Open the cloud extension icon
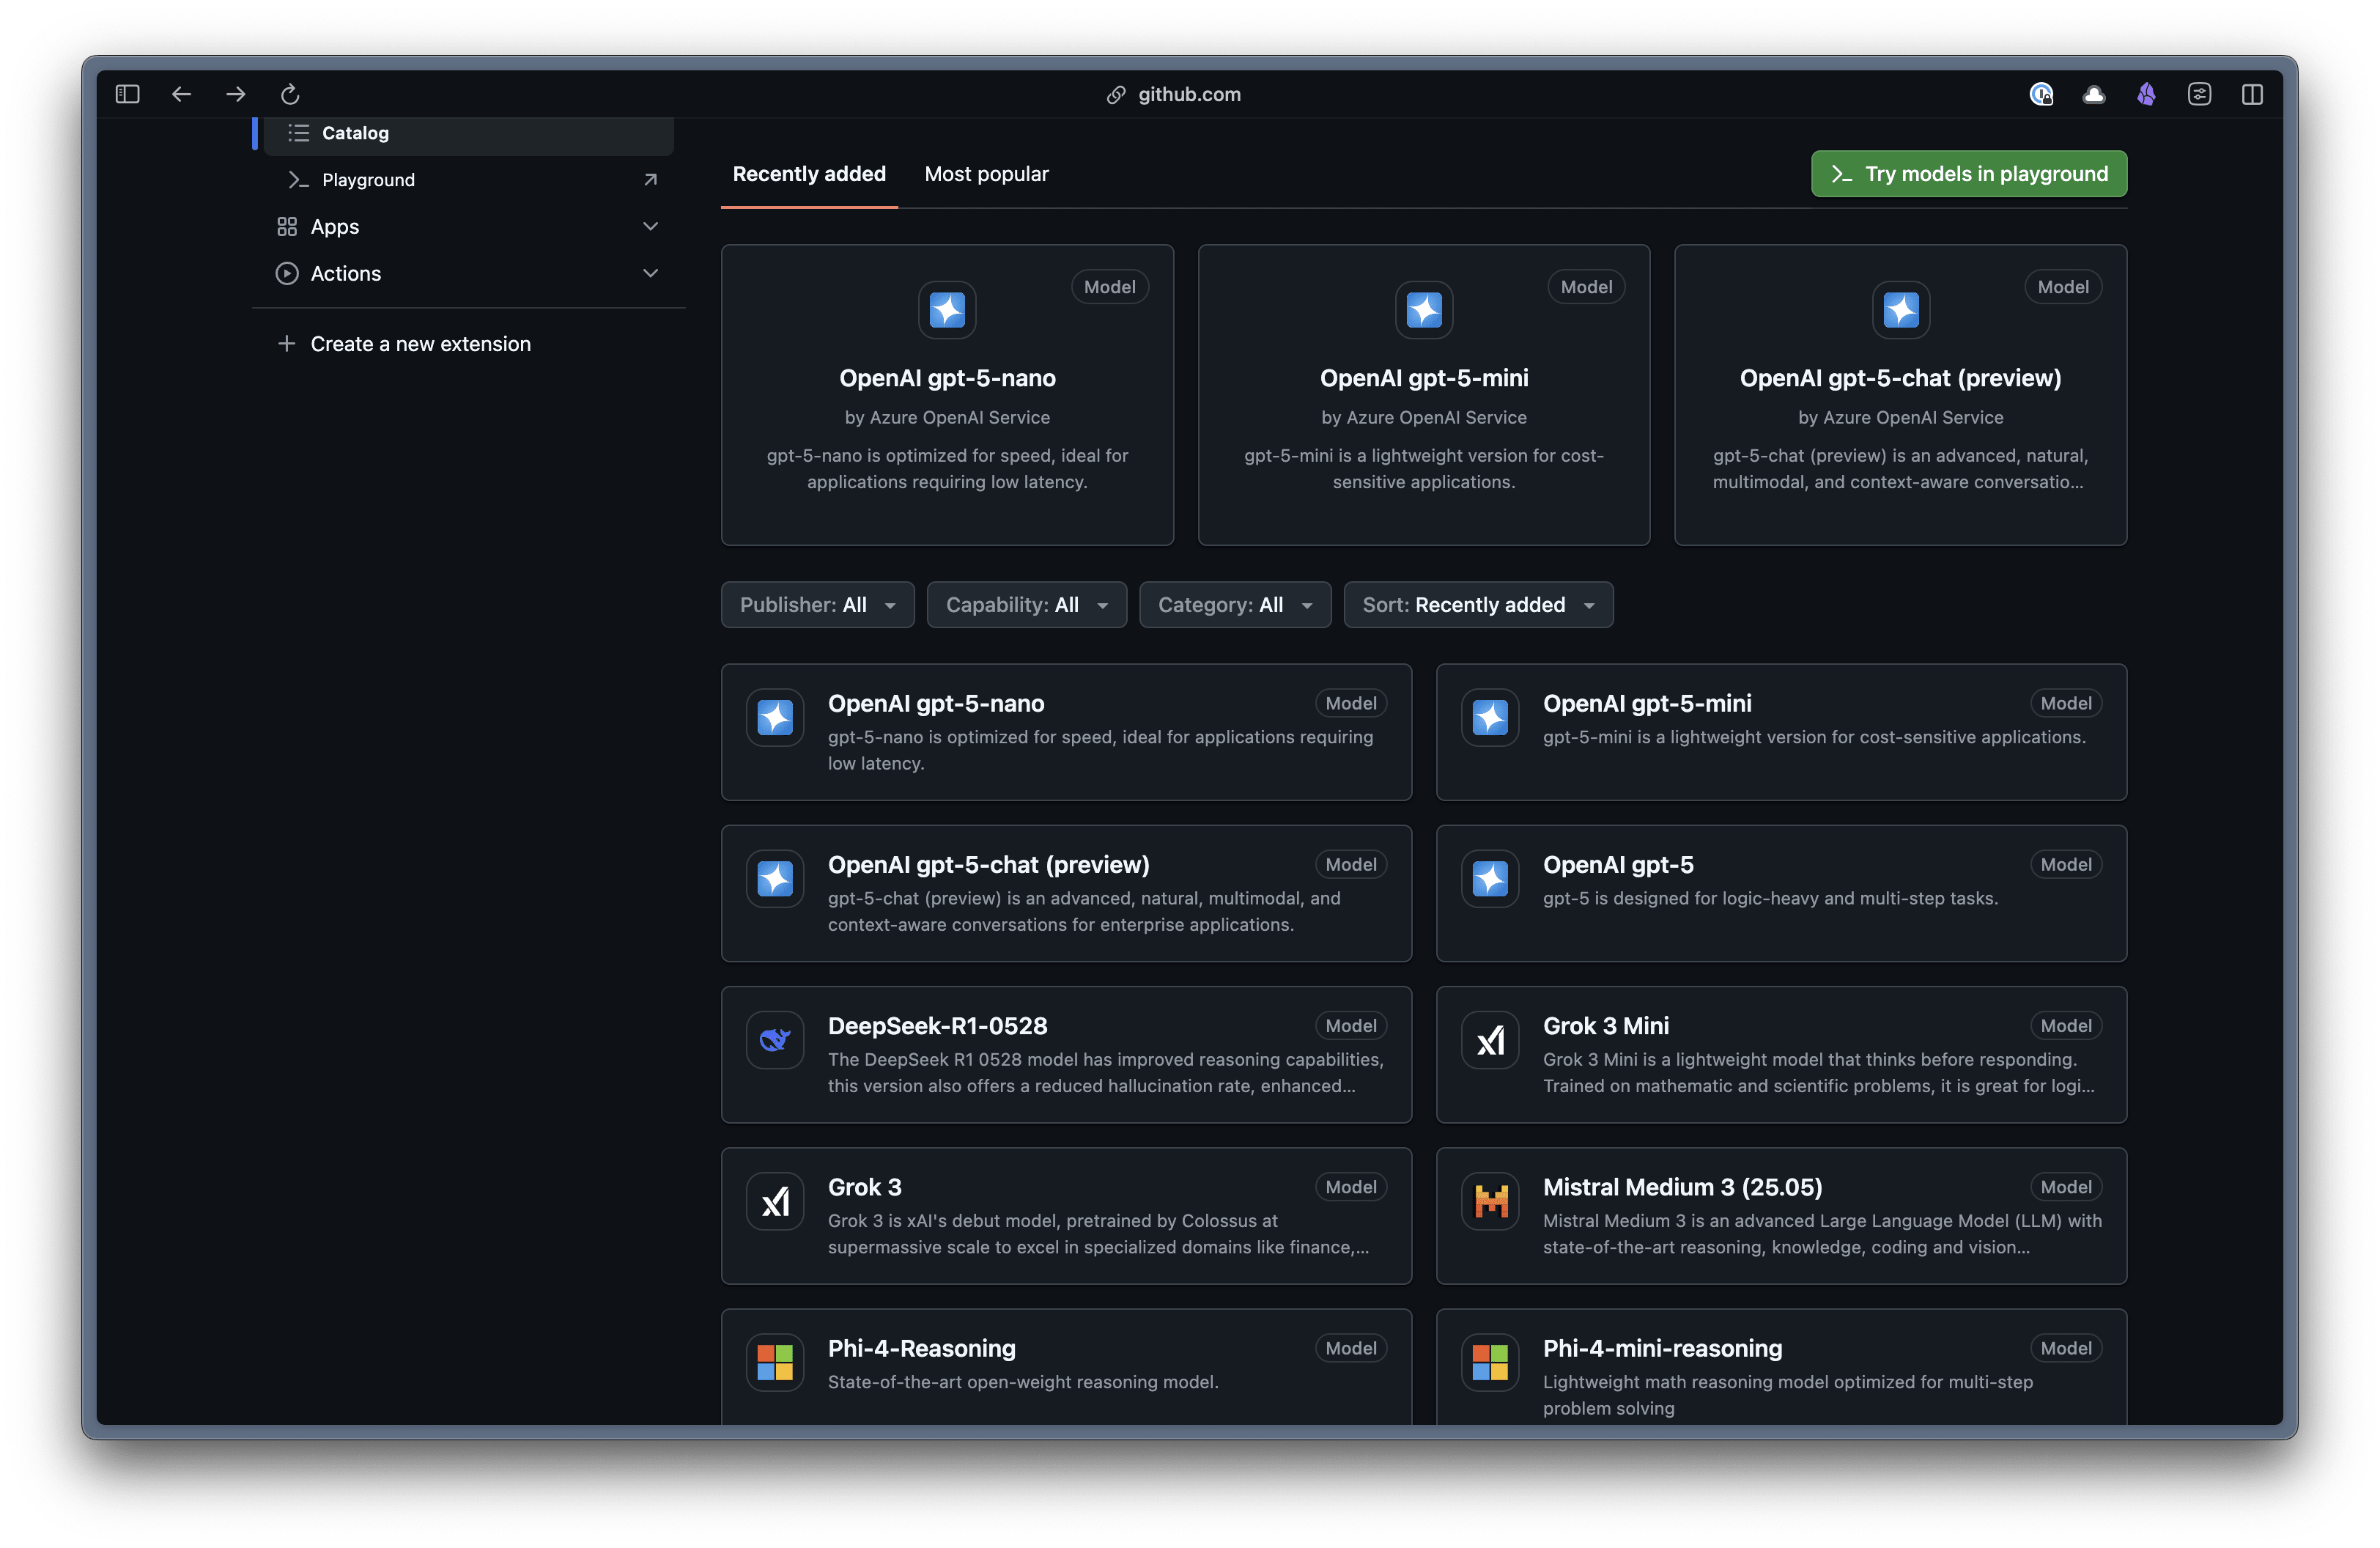2380x1548 pixels. pyautogui.click(x=2094, y=94)
